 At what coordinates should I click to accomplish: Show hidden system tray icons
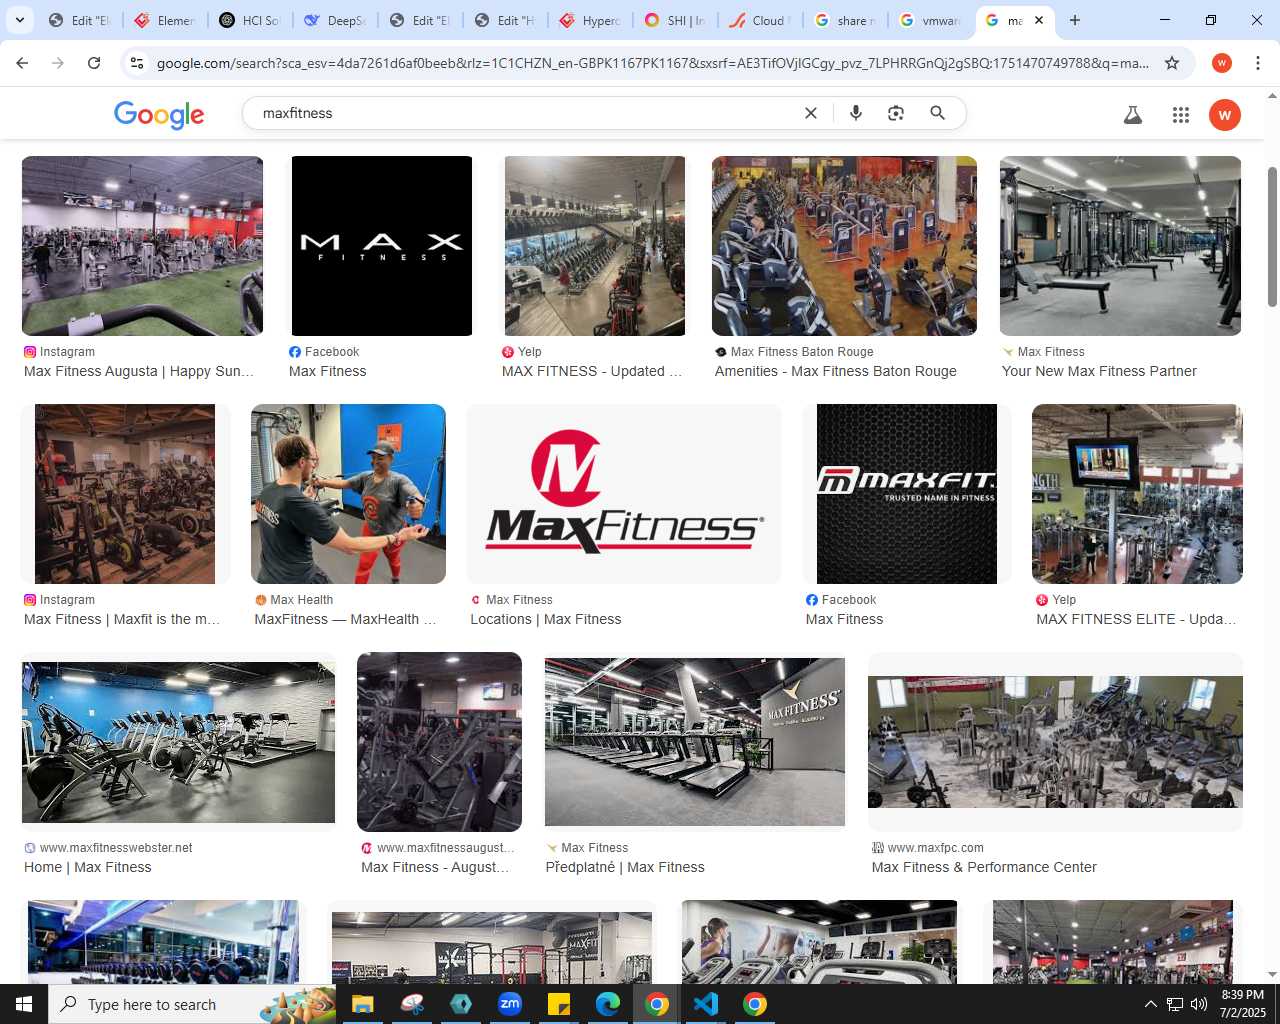pyautogui.click(x=1150, y=1004)
